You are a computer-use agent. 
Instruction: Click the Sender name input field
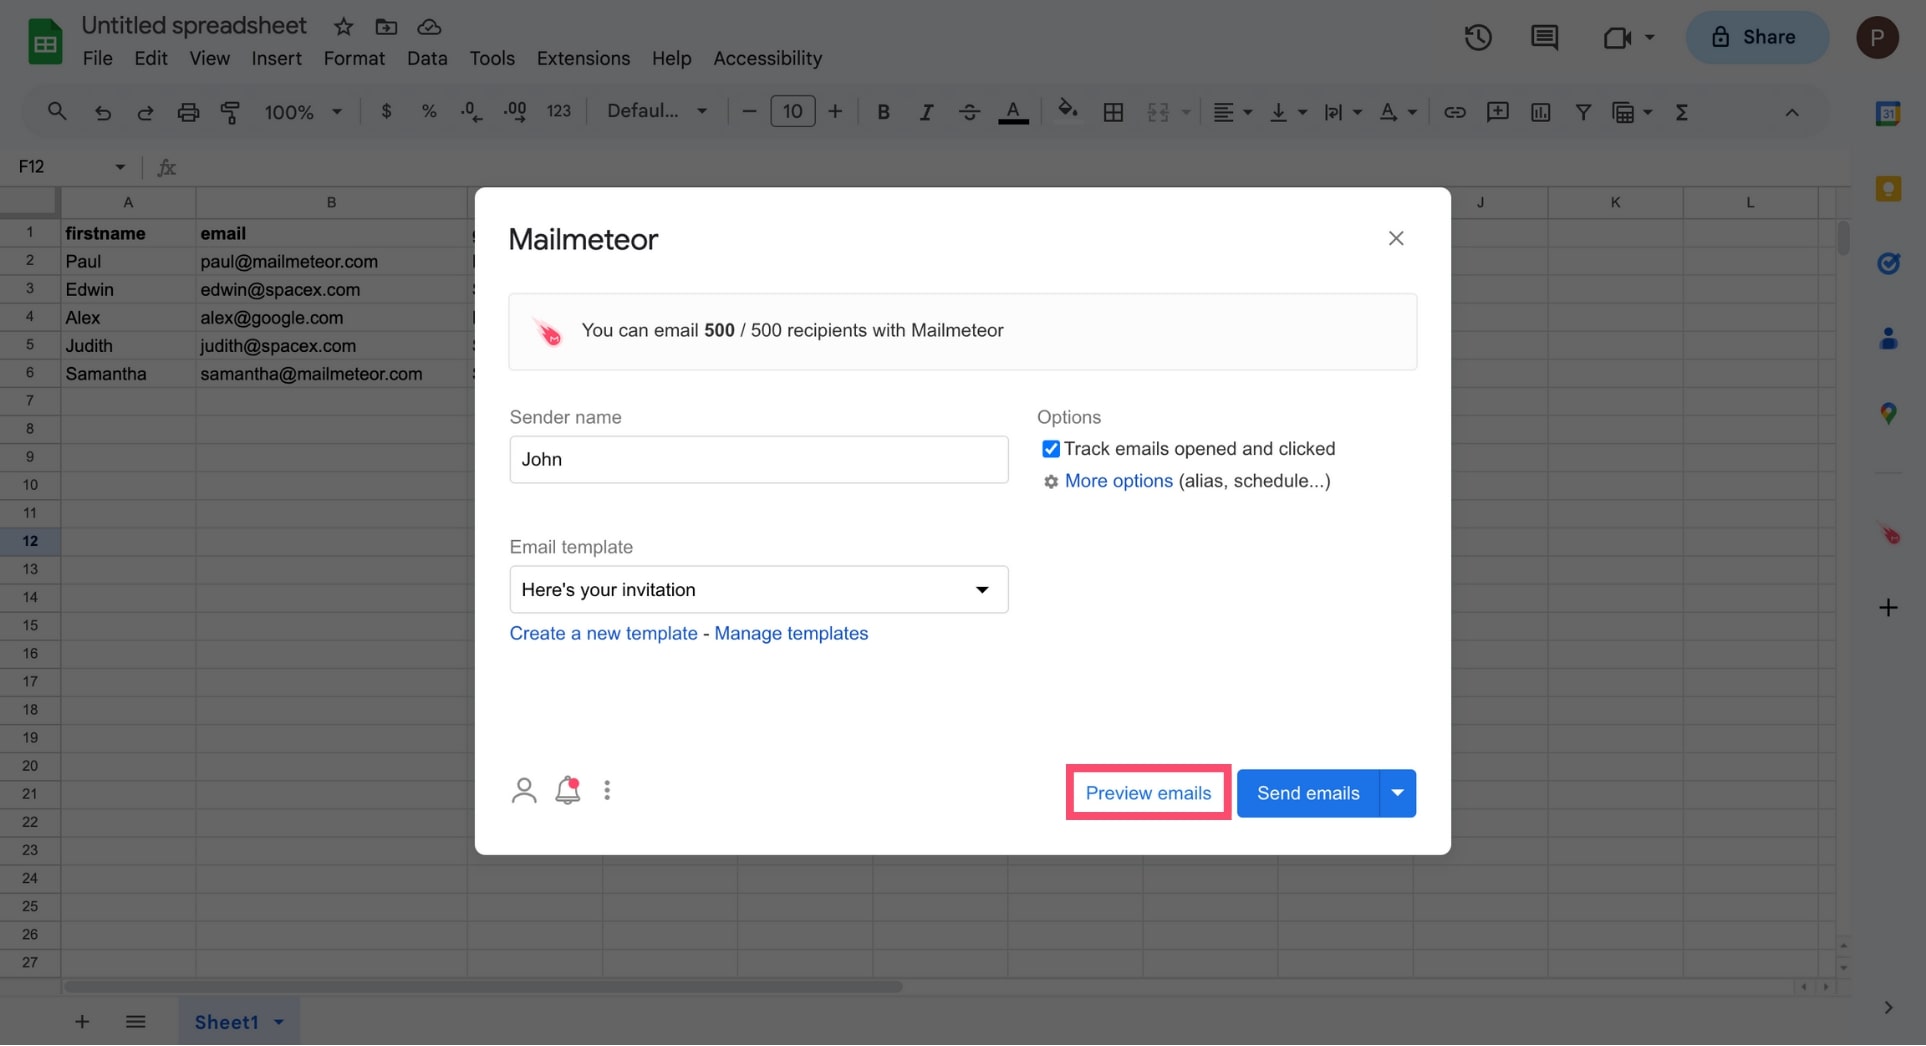tap(759, 459)
